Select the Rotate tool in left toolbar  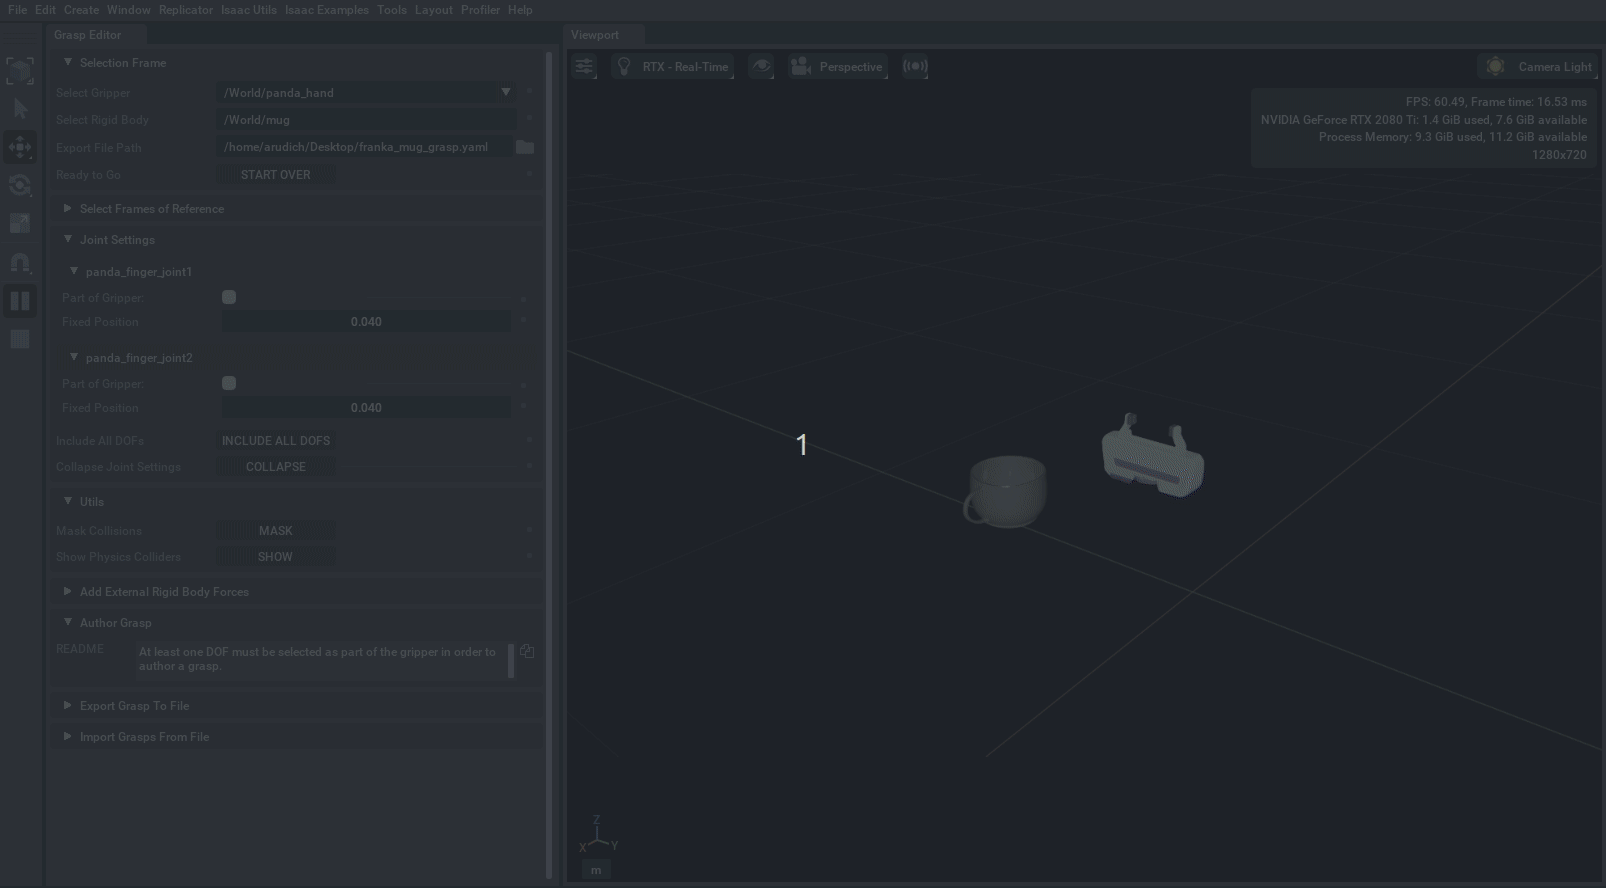tap(20, 185)
